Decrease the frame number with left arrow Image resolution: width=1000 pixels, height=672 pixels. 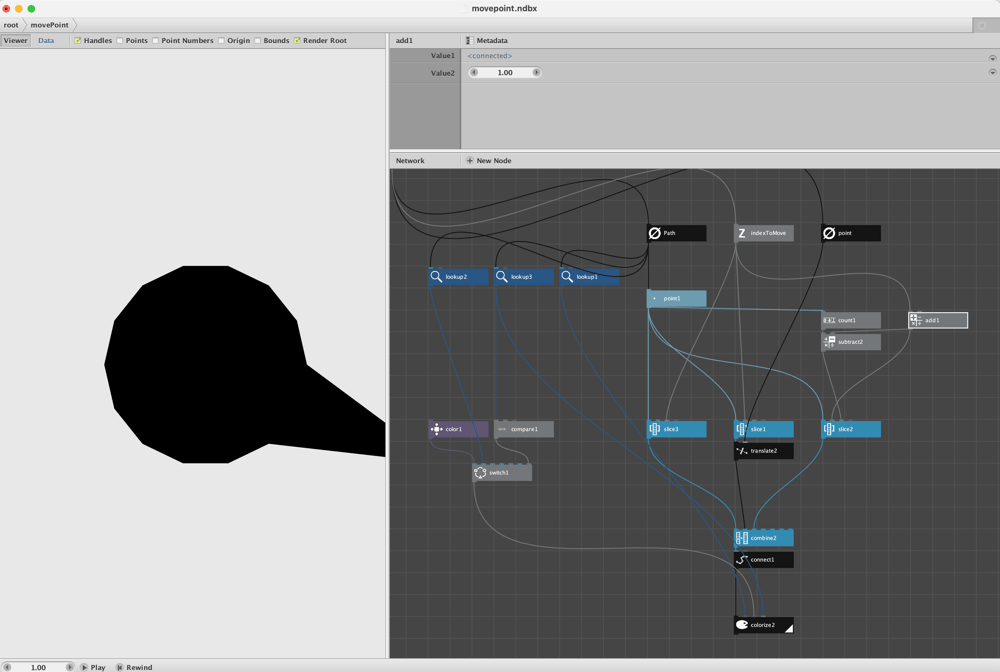[x=7, y=667]
